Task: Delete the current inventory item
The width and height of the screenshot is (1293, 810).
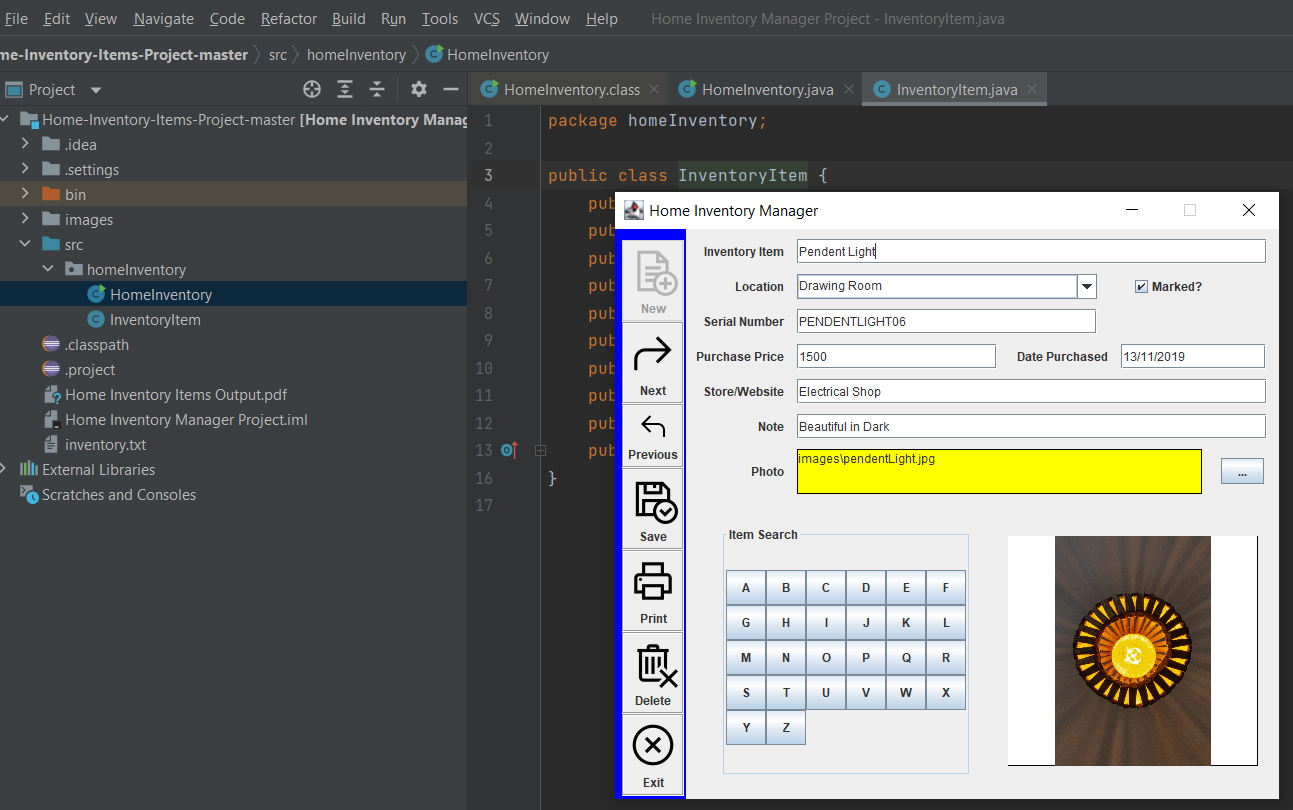Action: [652, 673]
